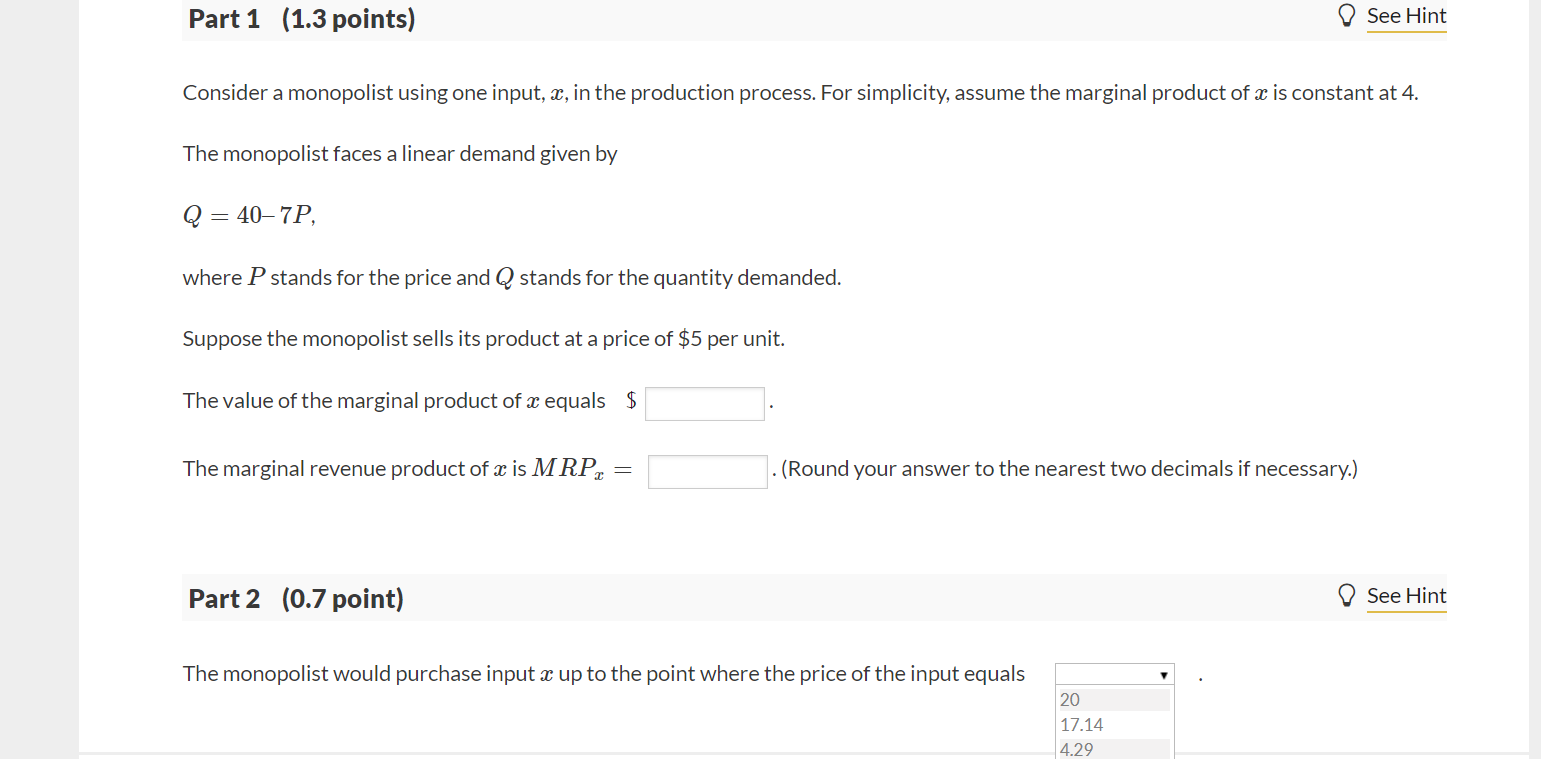Open See Hint for Part 1
The image size is (1541, 759).
[1406, 16]
